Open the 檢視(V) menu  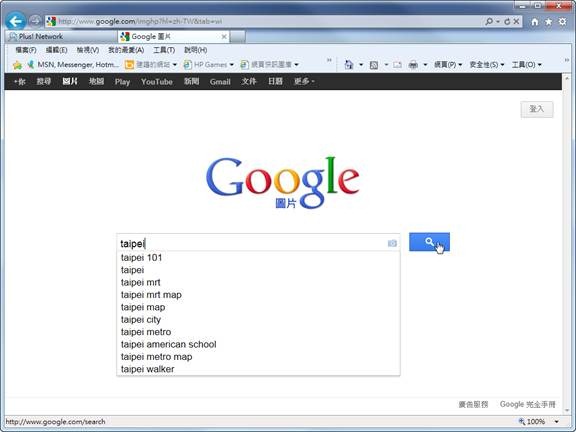(x=87, y=50)
